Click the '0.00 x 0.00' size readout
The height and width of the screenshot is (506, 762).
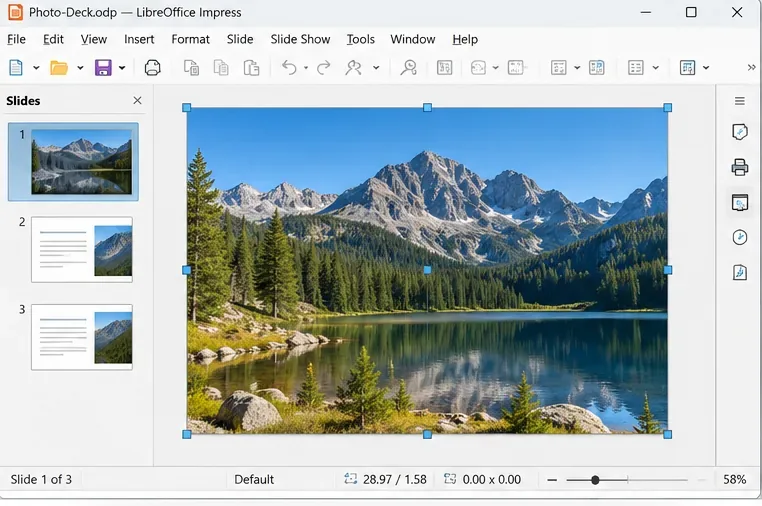point(491,480)
